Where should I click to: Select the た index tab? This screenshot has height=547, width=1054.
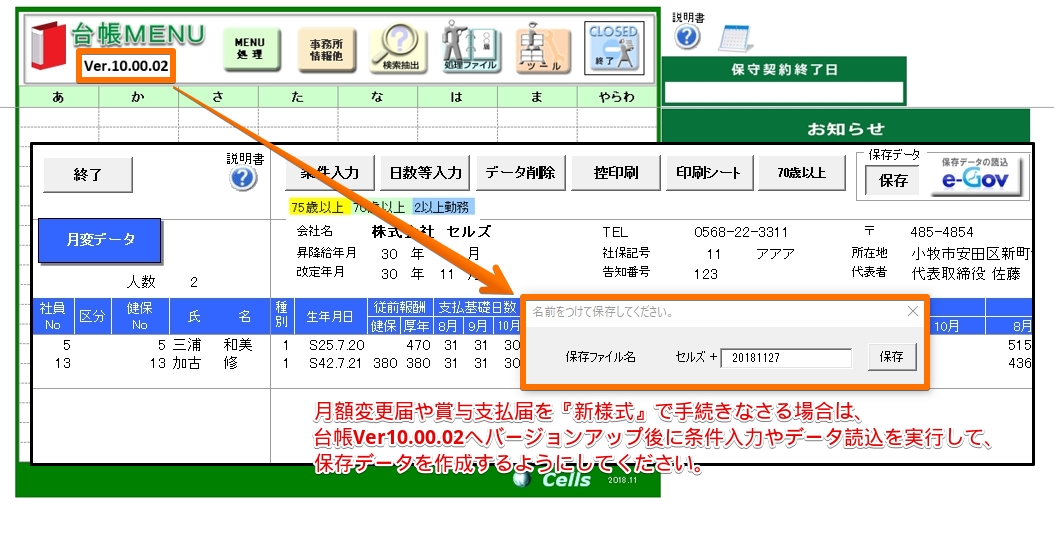(298, 97)
